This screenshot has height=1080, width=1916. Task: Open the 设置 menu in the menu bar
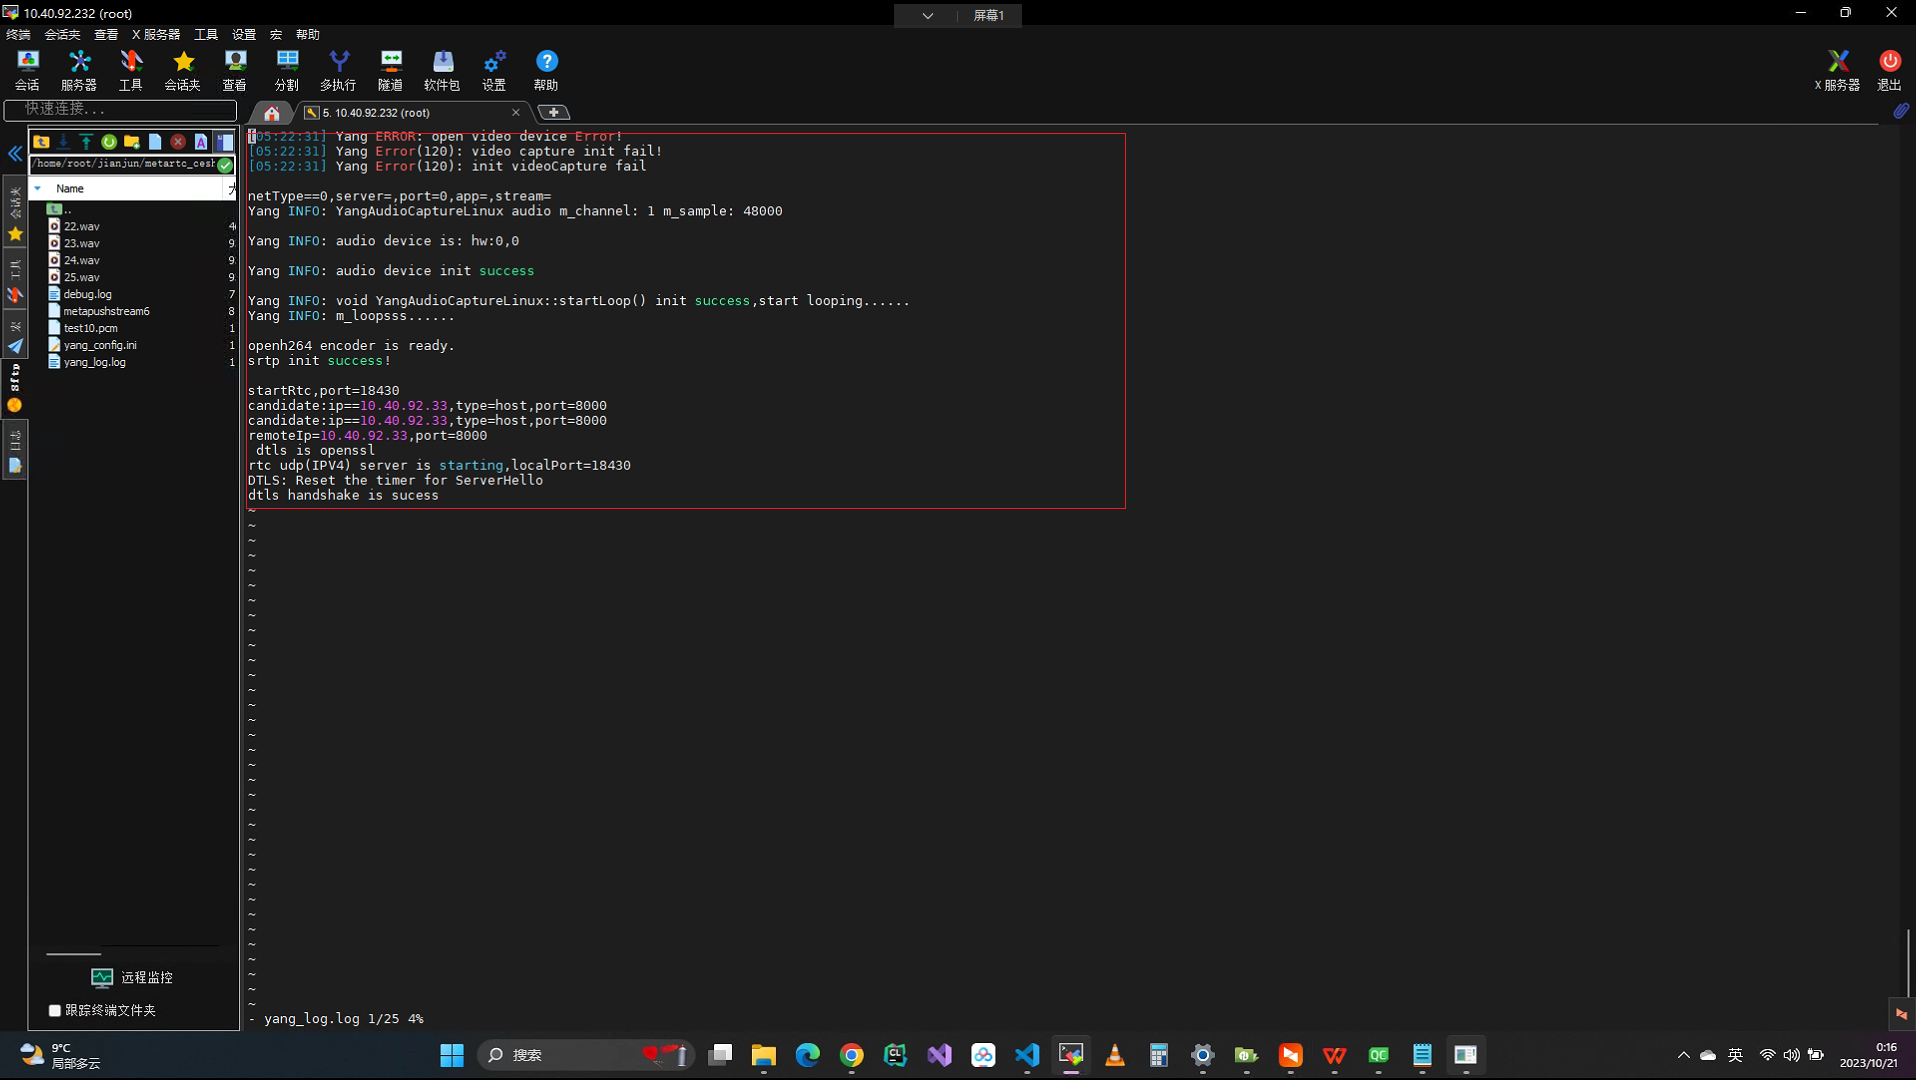[243, 33]
